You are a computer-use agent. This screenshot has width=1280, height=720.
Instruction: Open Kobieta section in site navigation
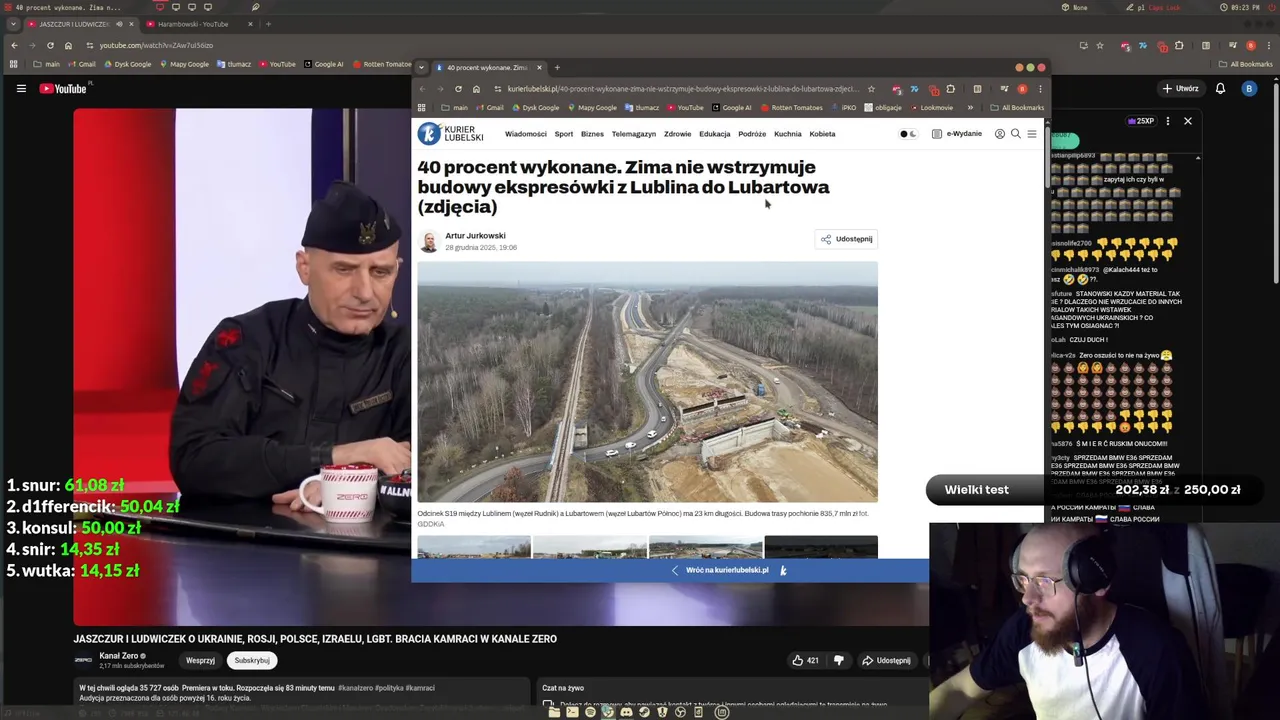[x=822, y=134]
